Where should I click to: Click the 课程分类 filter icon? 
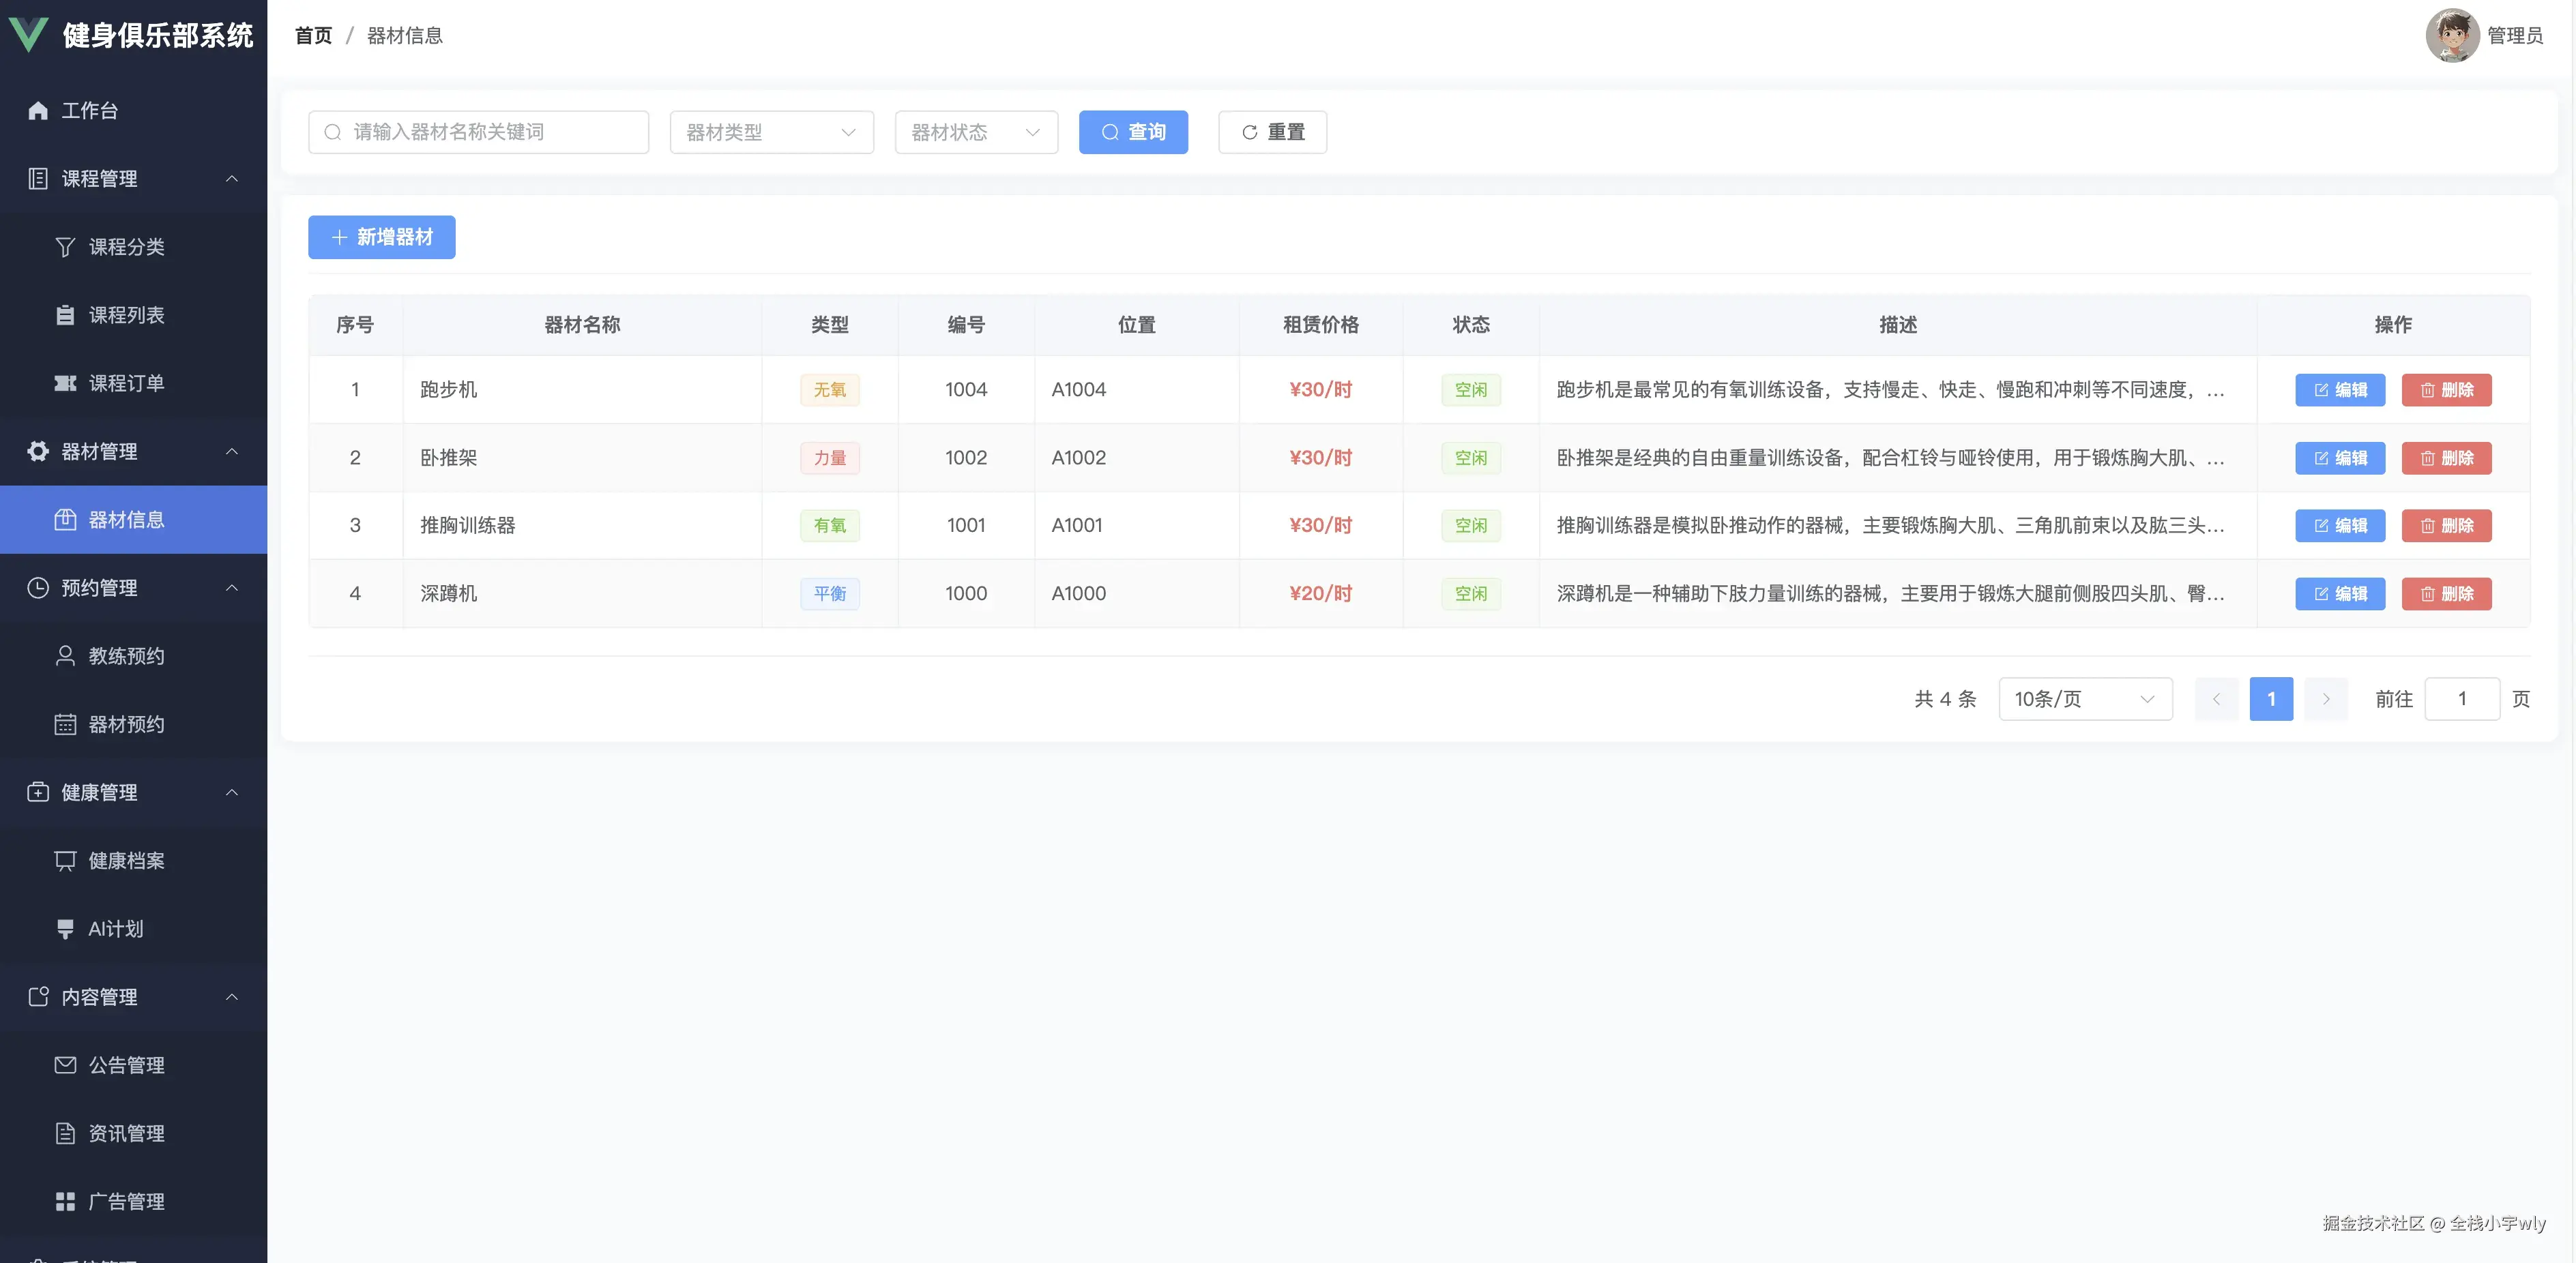click(x=65, y=247)
